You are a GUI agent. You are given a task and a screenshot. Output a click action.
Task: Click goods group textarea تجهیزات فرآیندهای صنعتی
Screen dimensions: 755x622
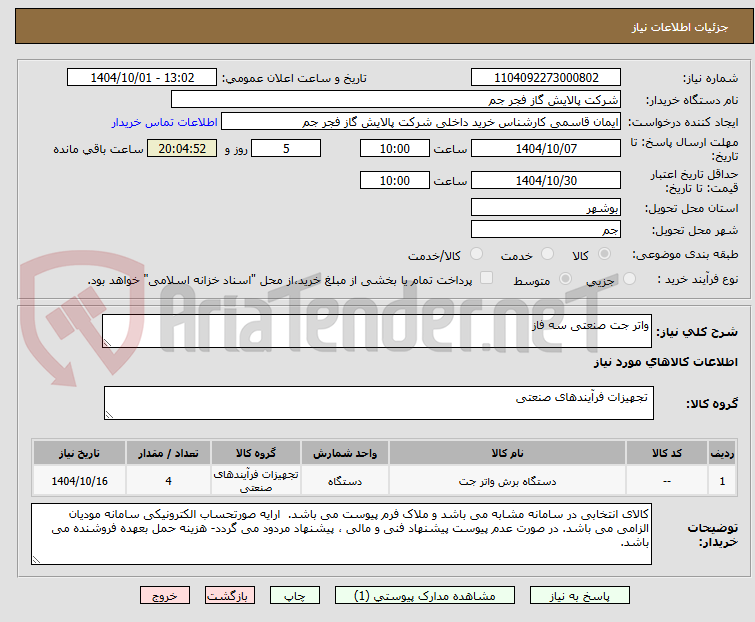[x=378, y=403]
